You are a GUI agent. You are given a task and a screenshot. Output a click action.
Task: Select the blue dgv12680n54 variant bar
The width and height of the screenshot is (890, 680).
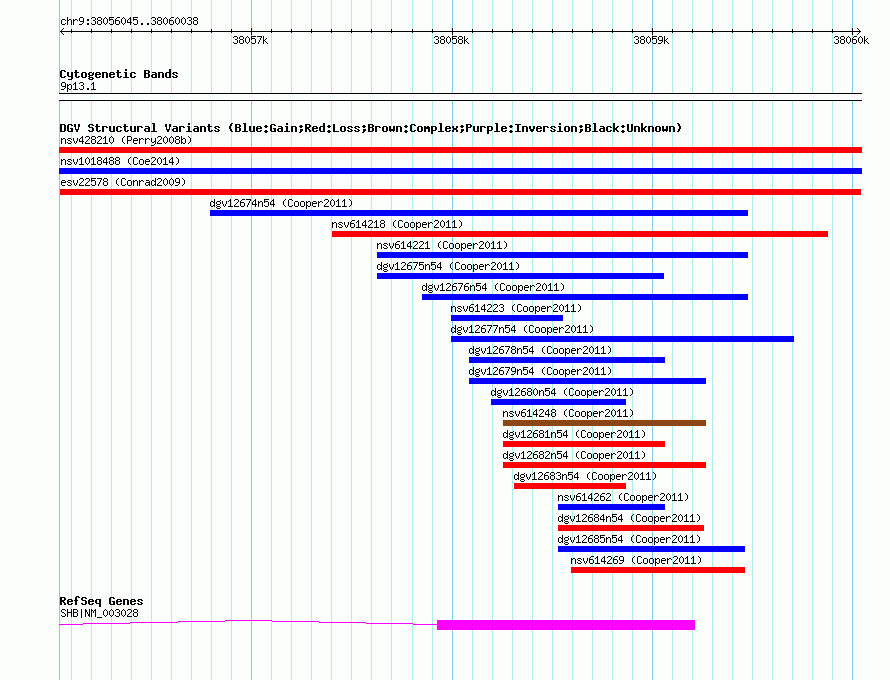pos(559,402)
